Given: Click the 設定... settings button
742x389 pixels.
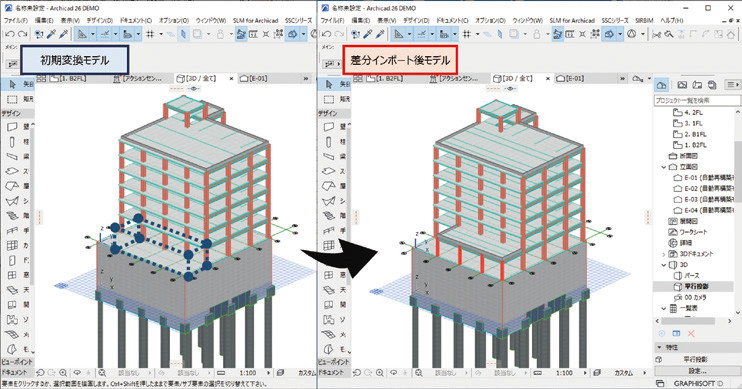Looking at the screenshot, I should pos(697,371).
